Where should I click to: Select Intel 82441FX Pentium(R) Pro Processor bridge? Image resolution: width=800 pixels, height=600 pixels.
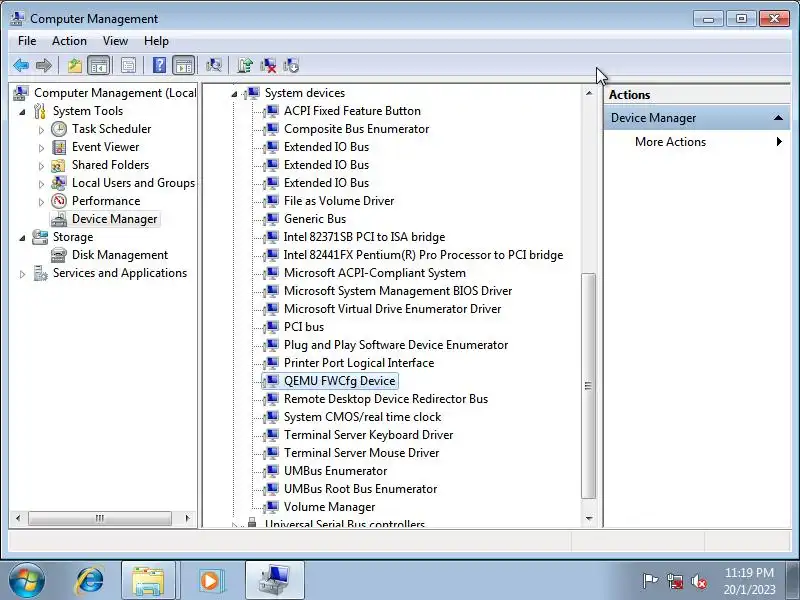coord(423,255)
